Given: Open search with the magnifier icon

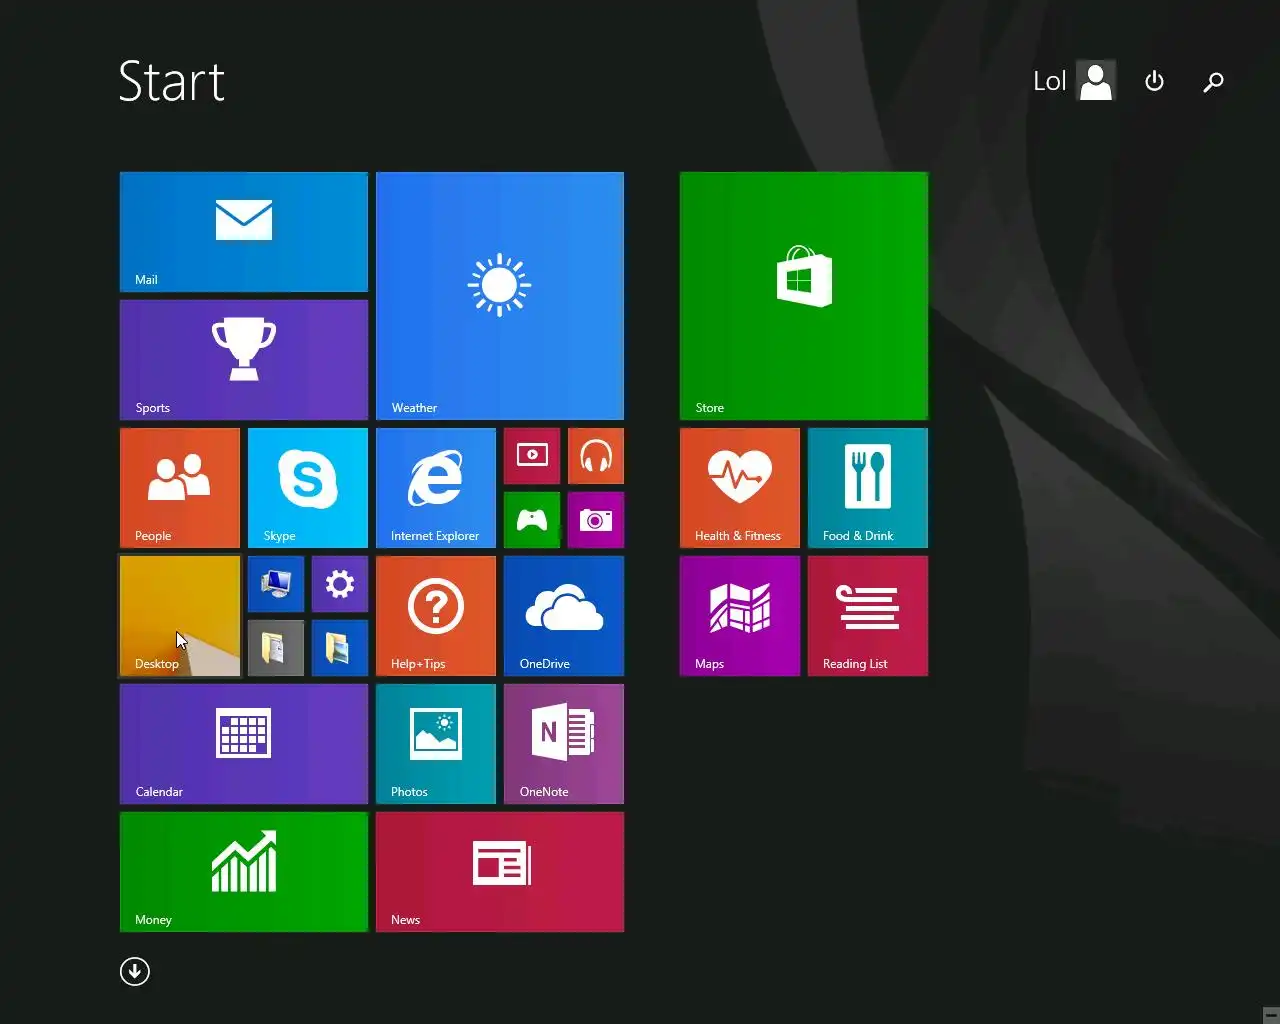Looking at the screenshot, I should [x=1213, y=81].
